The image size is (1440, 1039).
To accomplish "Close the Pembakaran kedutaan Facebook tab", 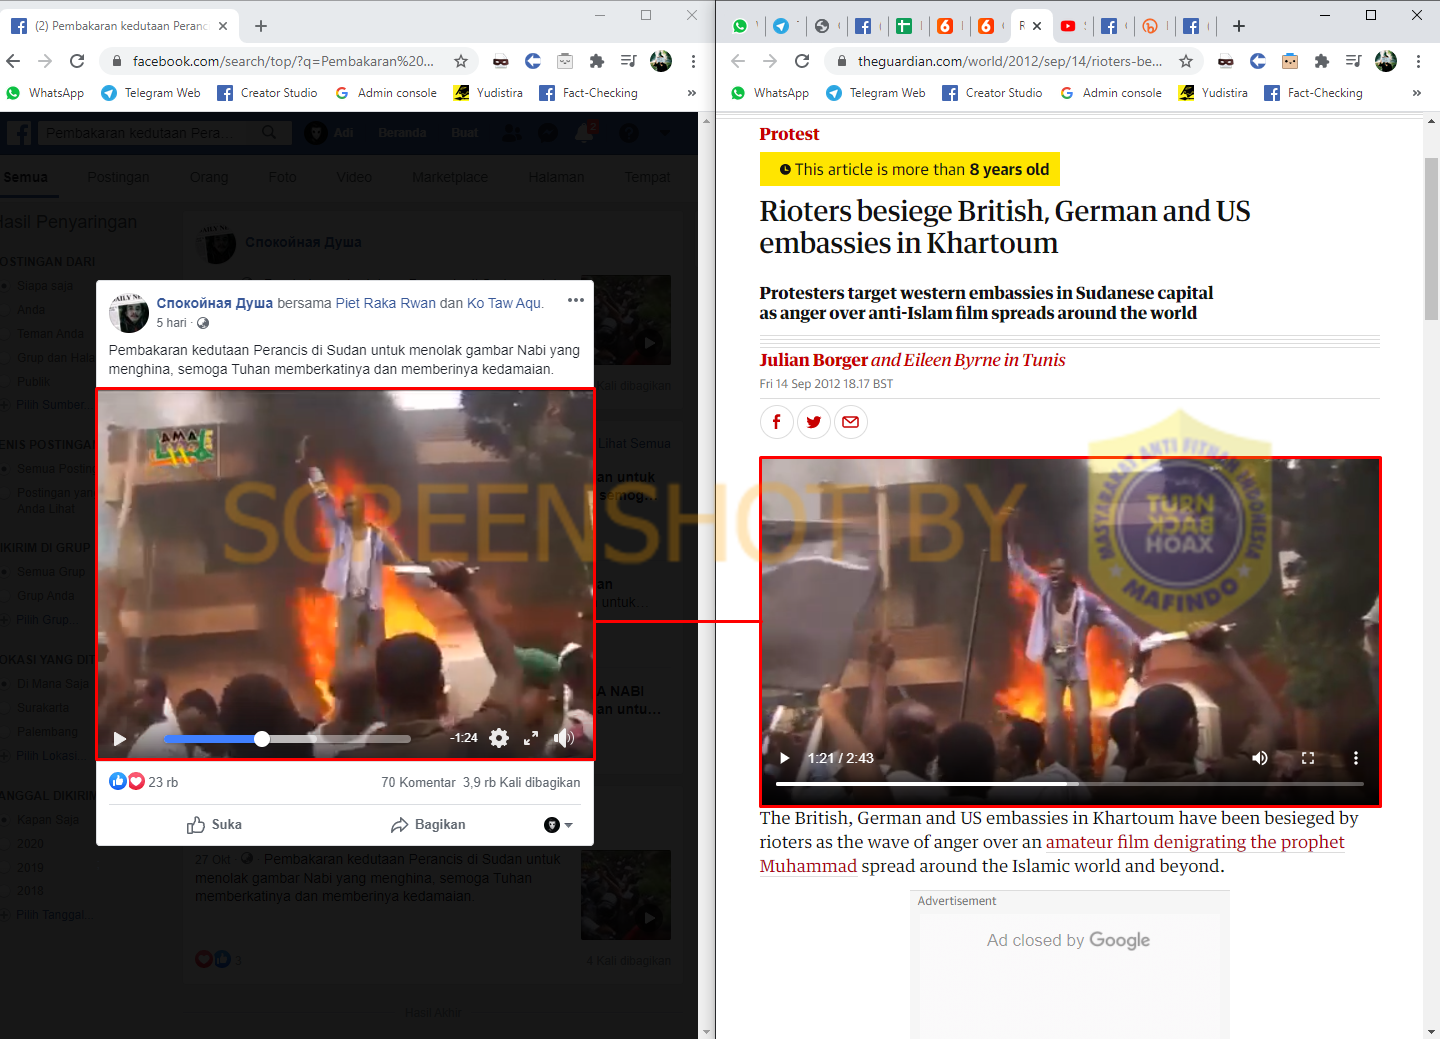I will click(222, 26).
